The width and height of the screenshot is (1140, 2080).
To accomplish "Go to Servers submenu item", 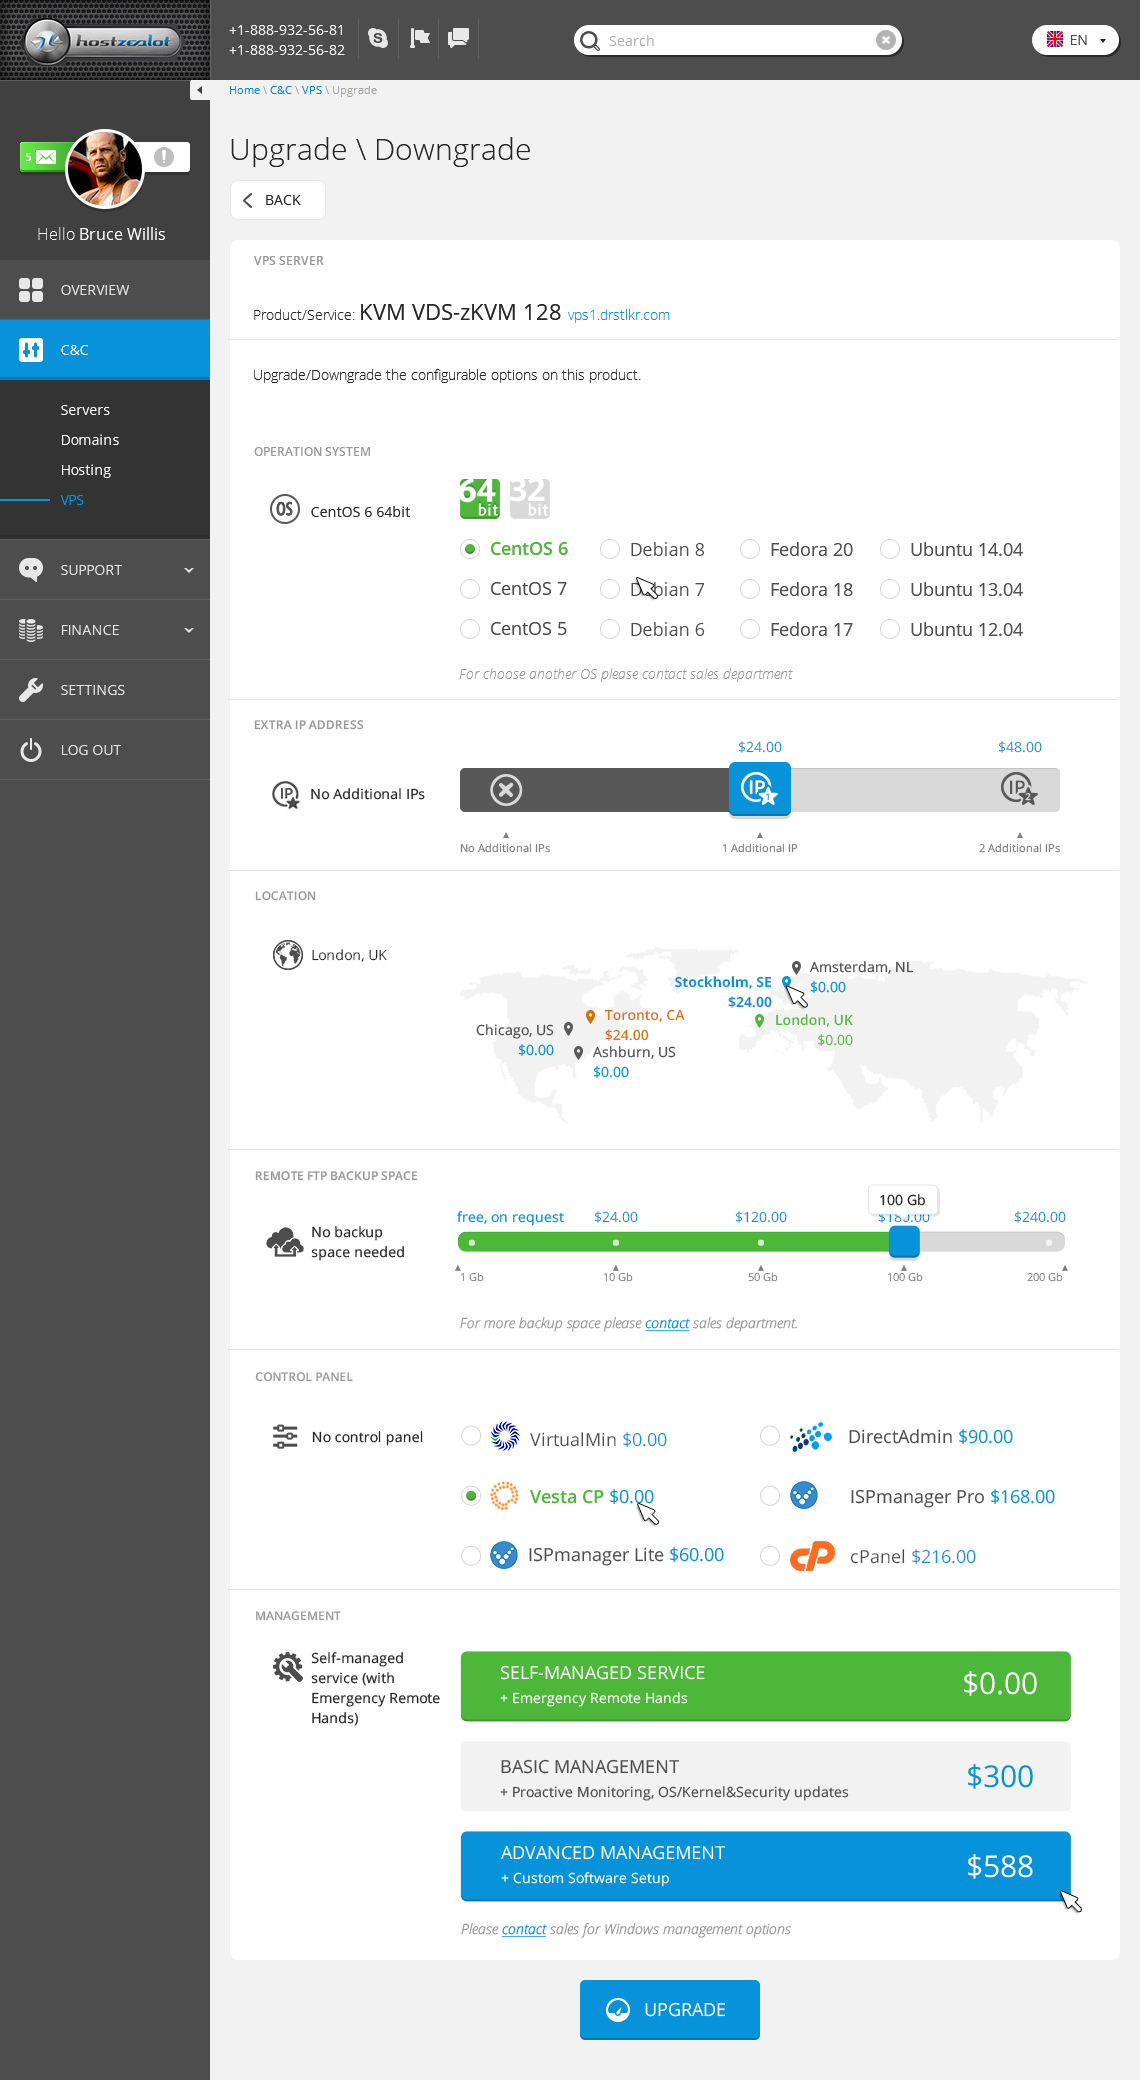I will (x=85, y=410).
